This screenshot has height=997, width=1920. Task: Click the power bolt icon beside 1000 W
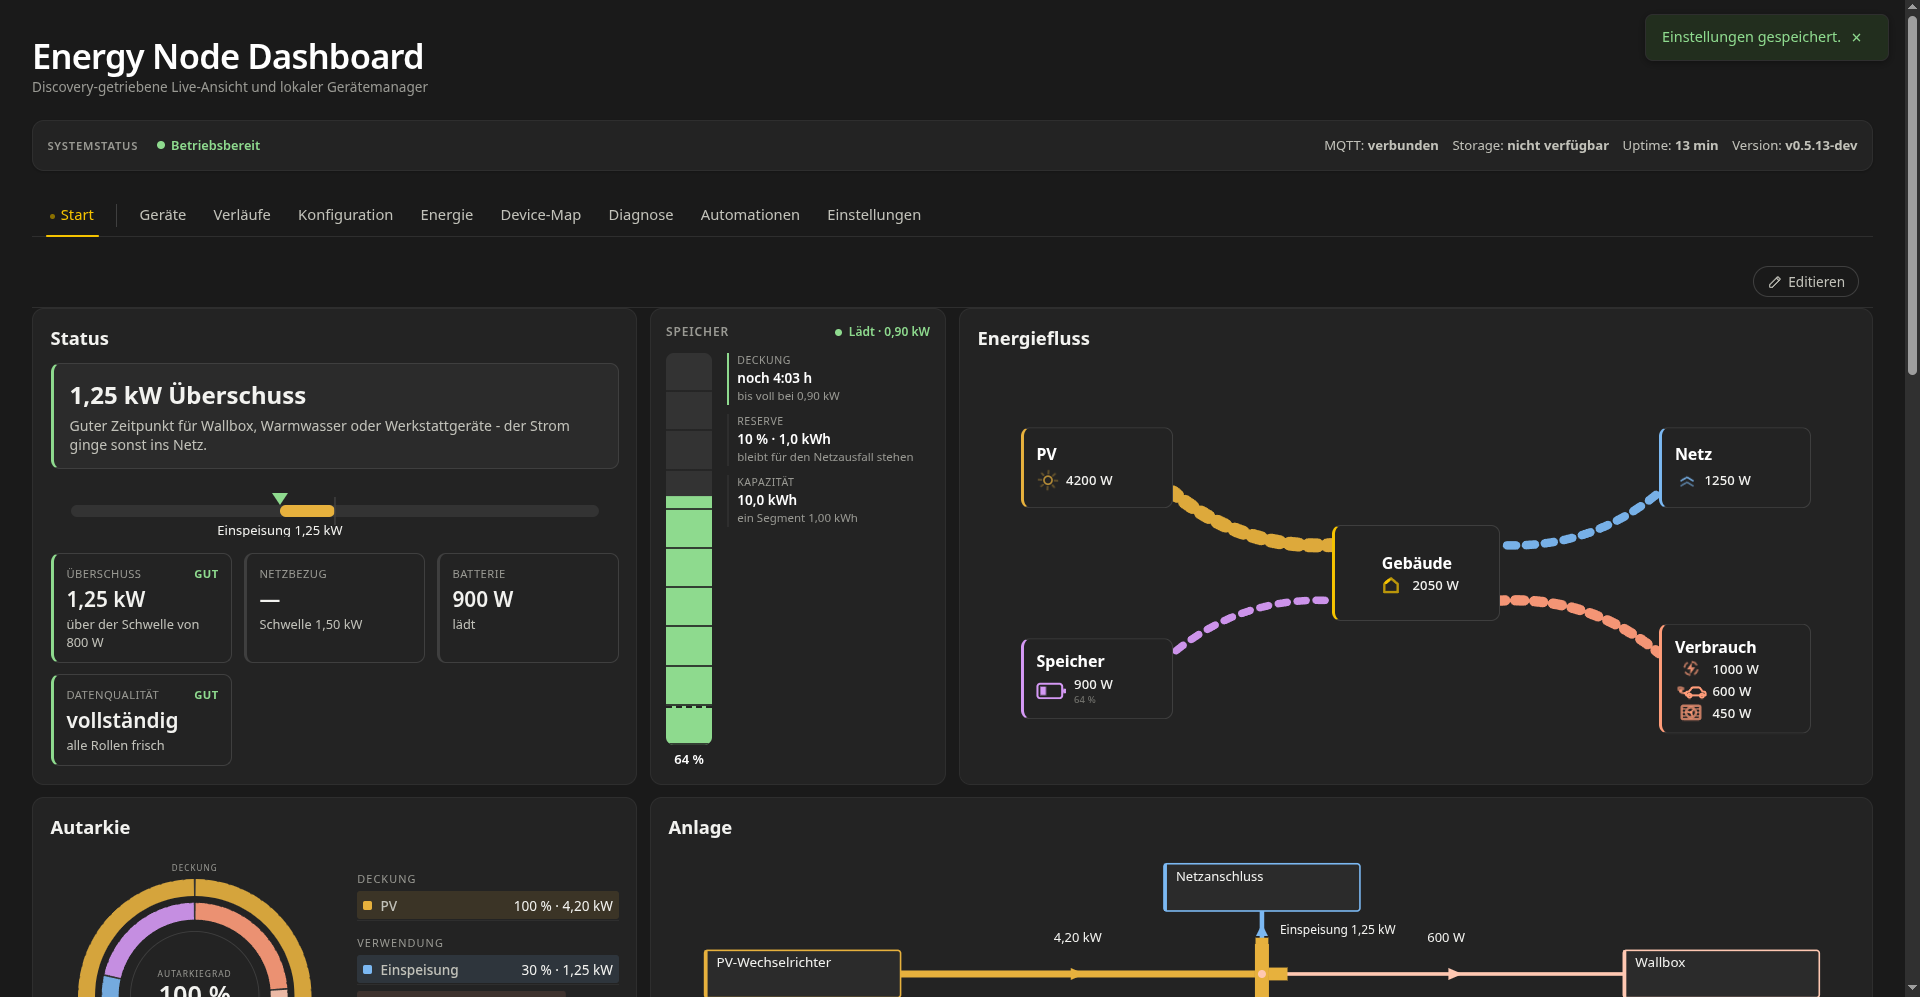1691,669
